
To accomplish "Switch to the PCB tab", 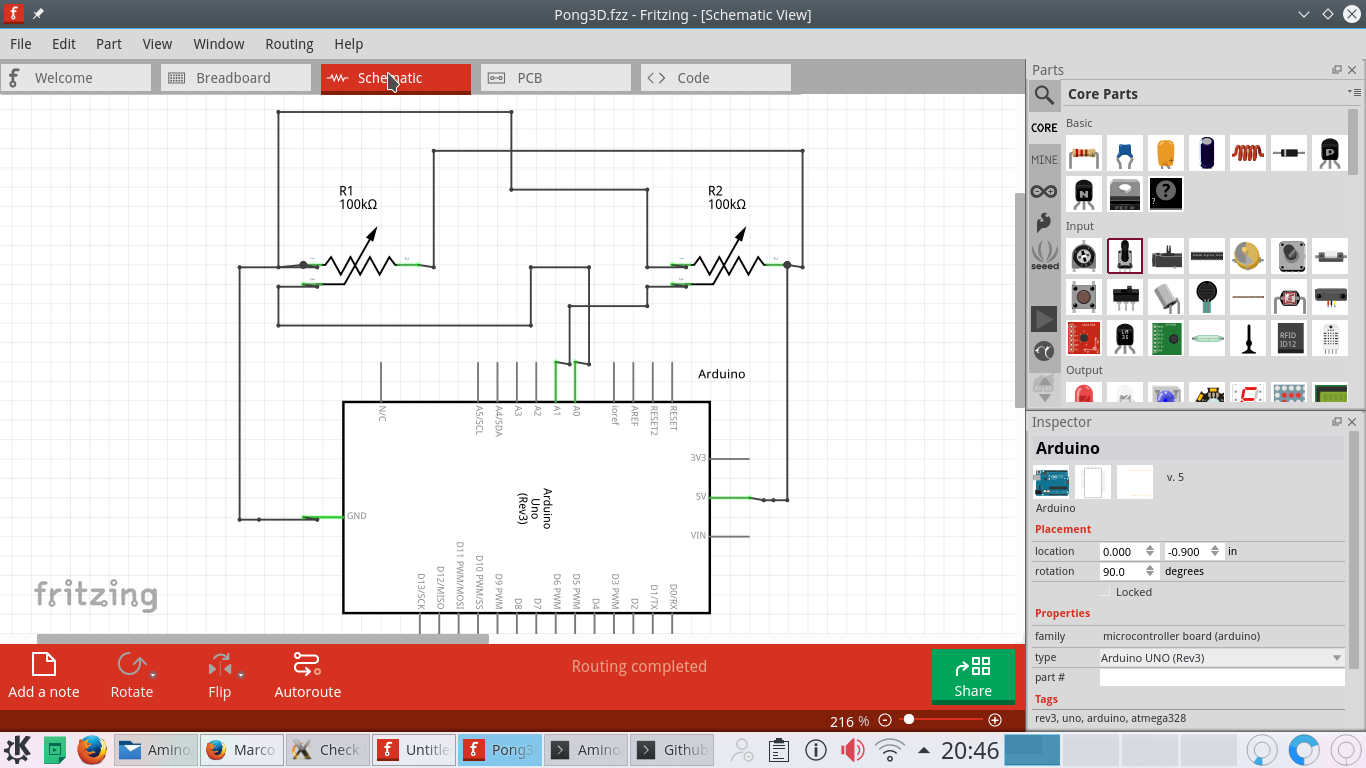I will click(556, 78).
